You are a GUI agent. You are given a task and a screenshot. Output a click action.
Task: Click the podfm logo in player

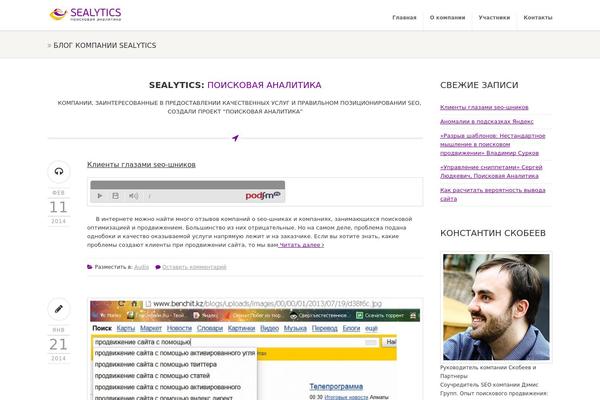click(x=262, y=196)
